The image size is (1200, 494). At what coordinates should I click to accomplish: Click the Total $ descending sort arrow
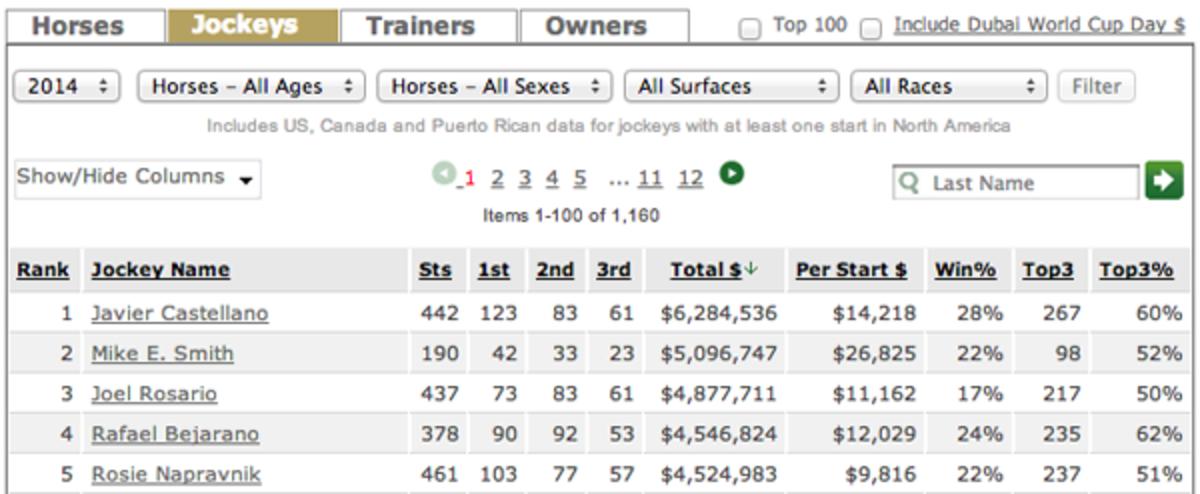(752, 269)
